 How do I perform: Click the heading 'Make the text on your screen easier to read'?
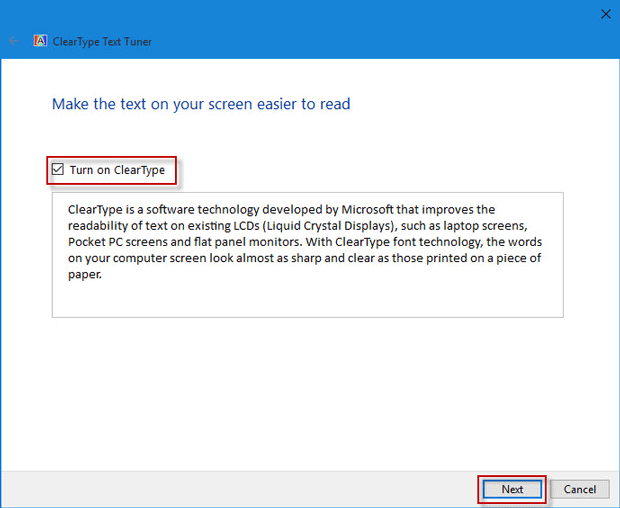(201, 104)
